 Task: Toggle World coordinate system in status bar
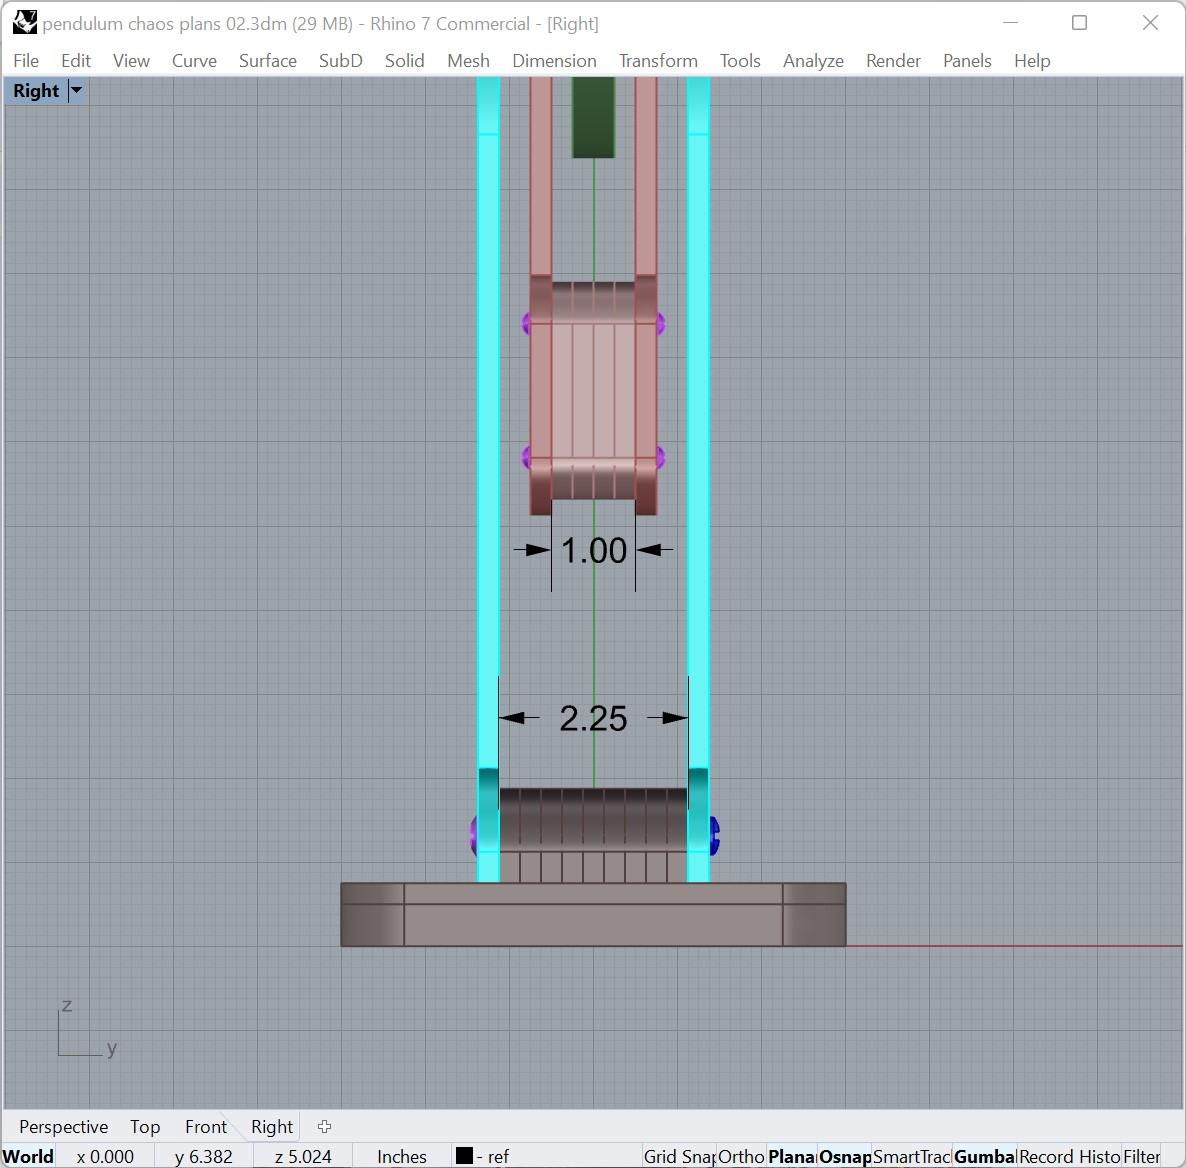point(28,1156)
